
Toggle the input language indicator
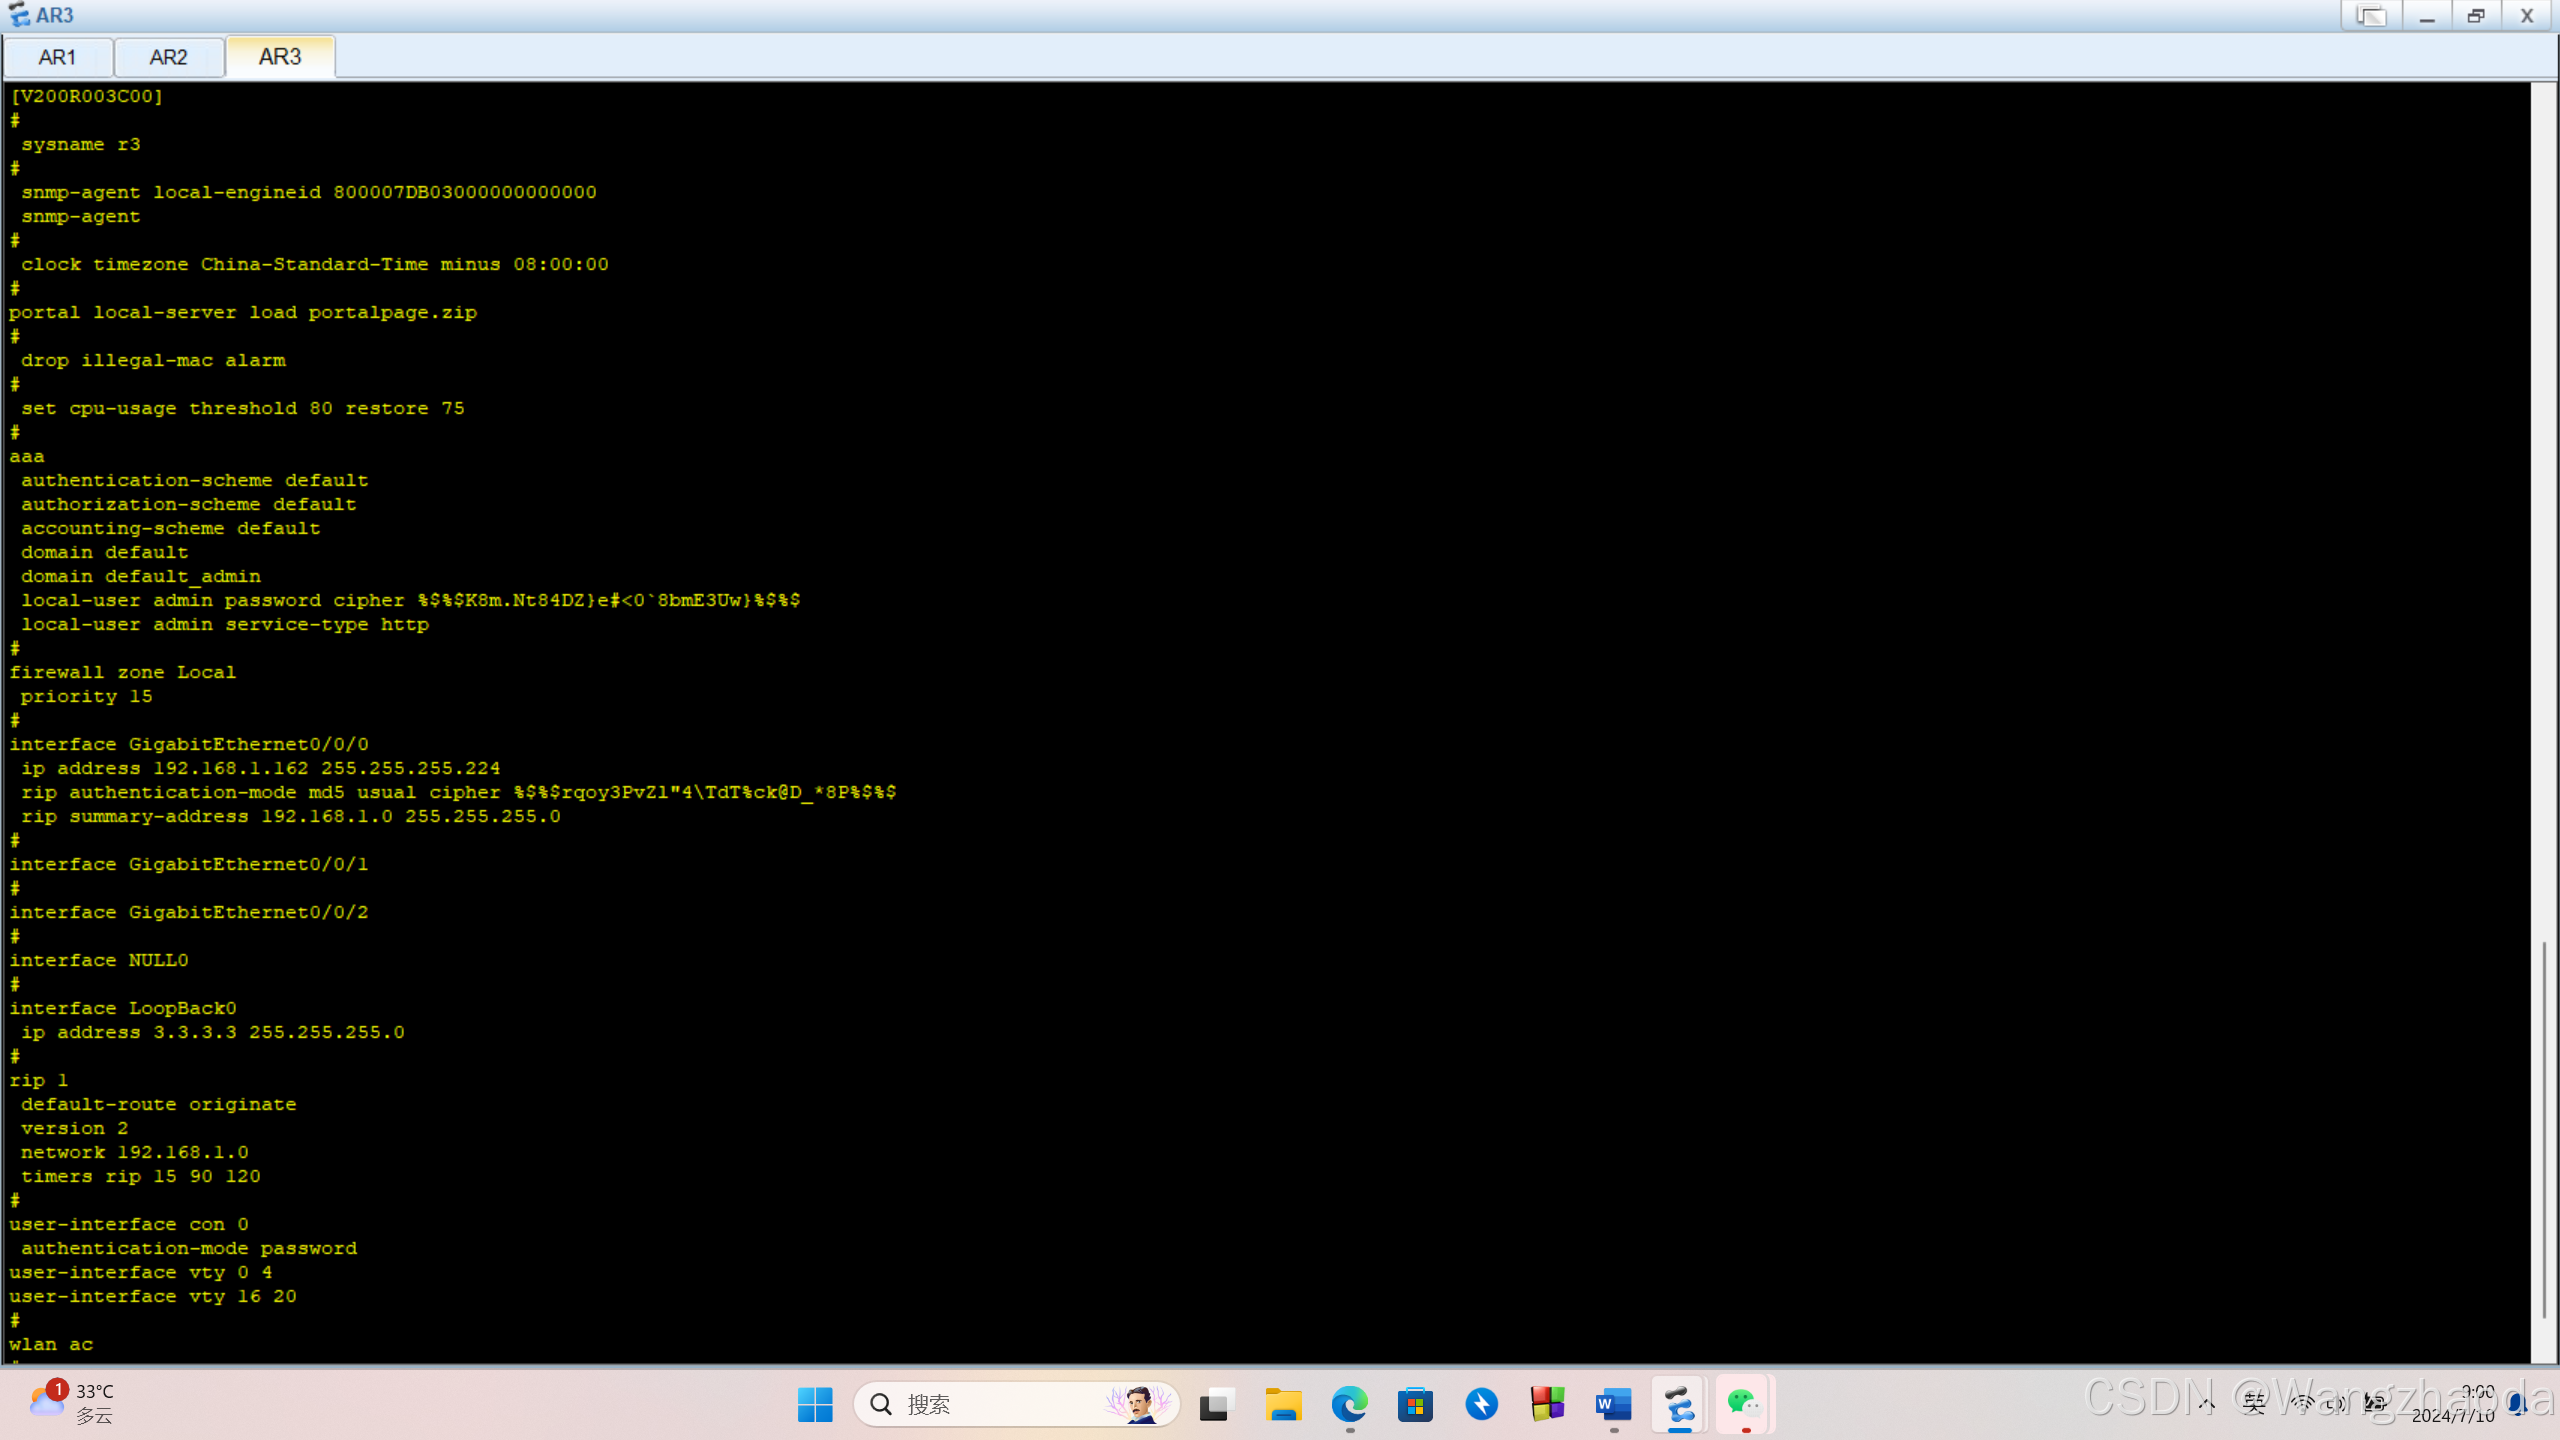[2254, 1404]
